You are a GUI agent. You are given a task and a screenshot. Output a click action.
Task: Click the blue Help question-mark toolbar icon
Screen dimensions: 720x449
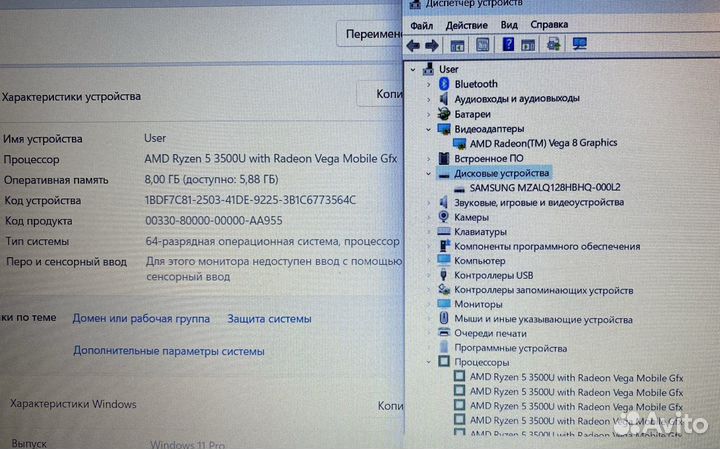pyautogui.click(x=508, y=44)
